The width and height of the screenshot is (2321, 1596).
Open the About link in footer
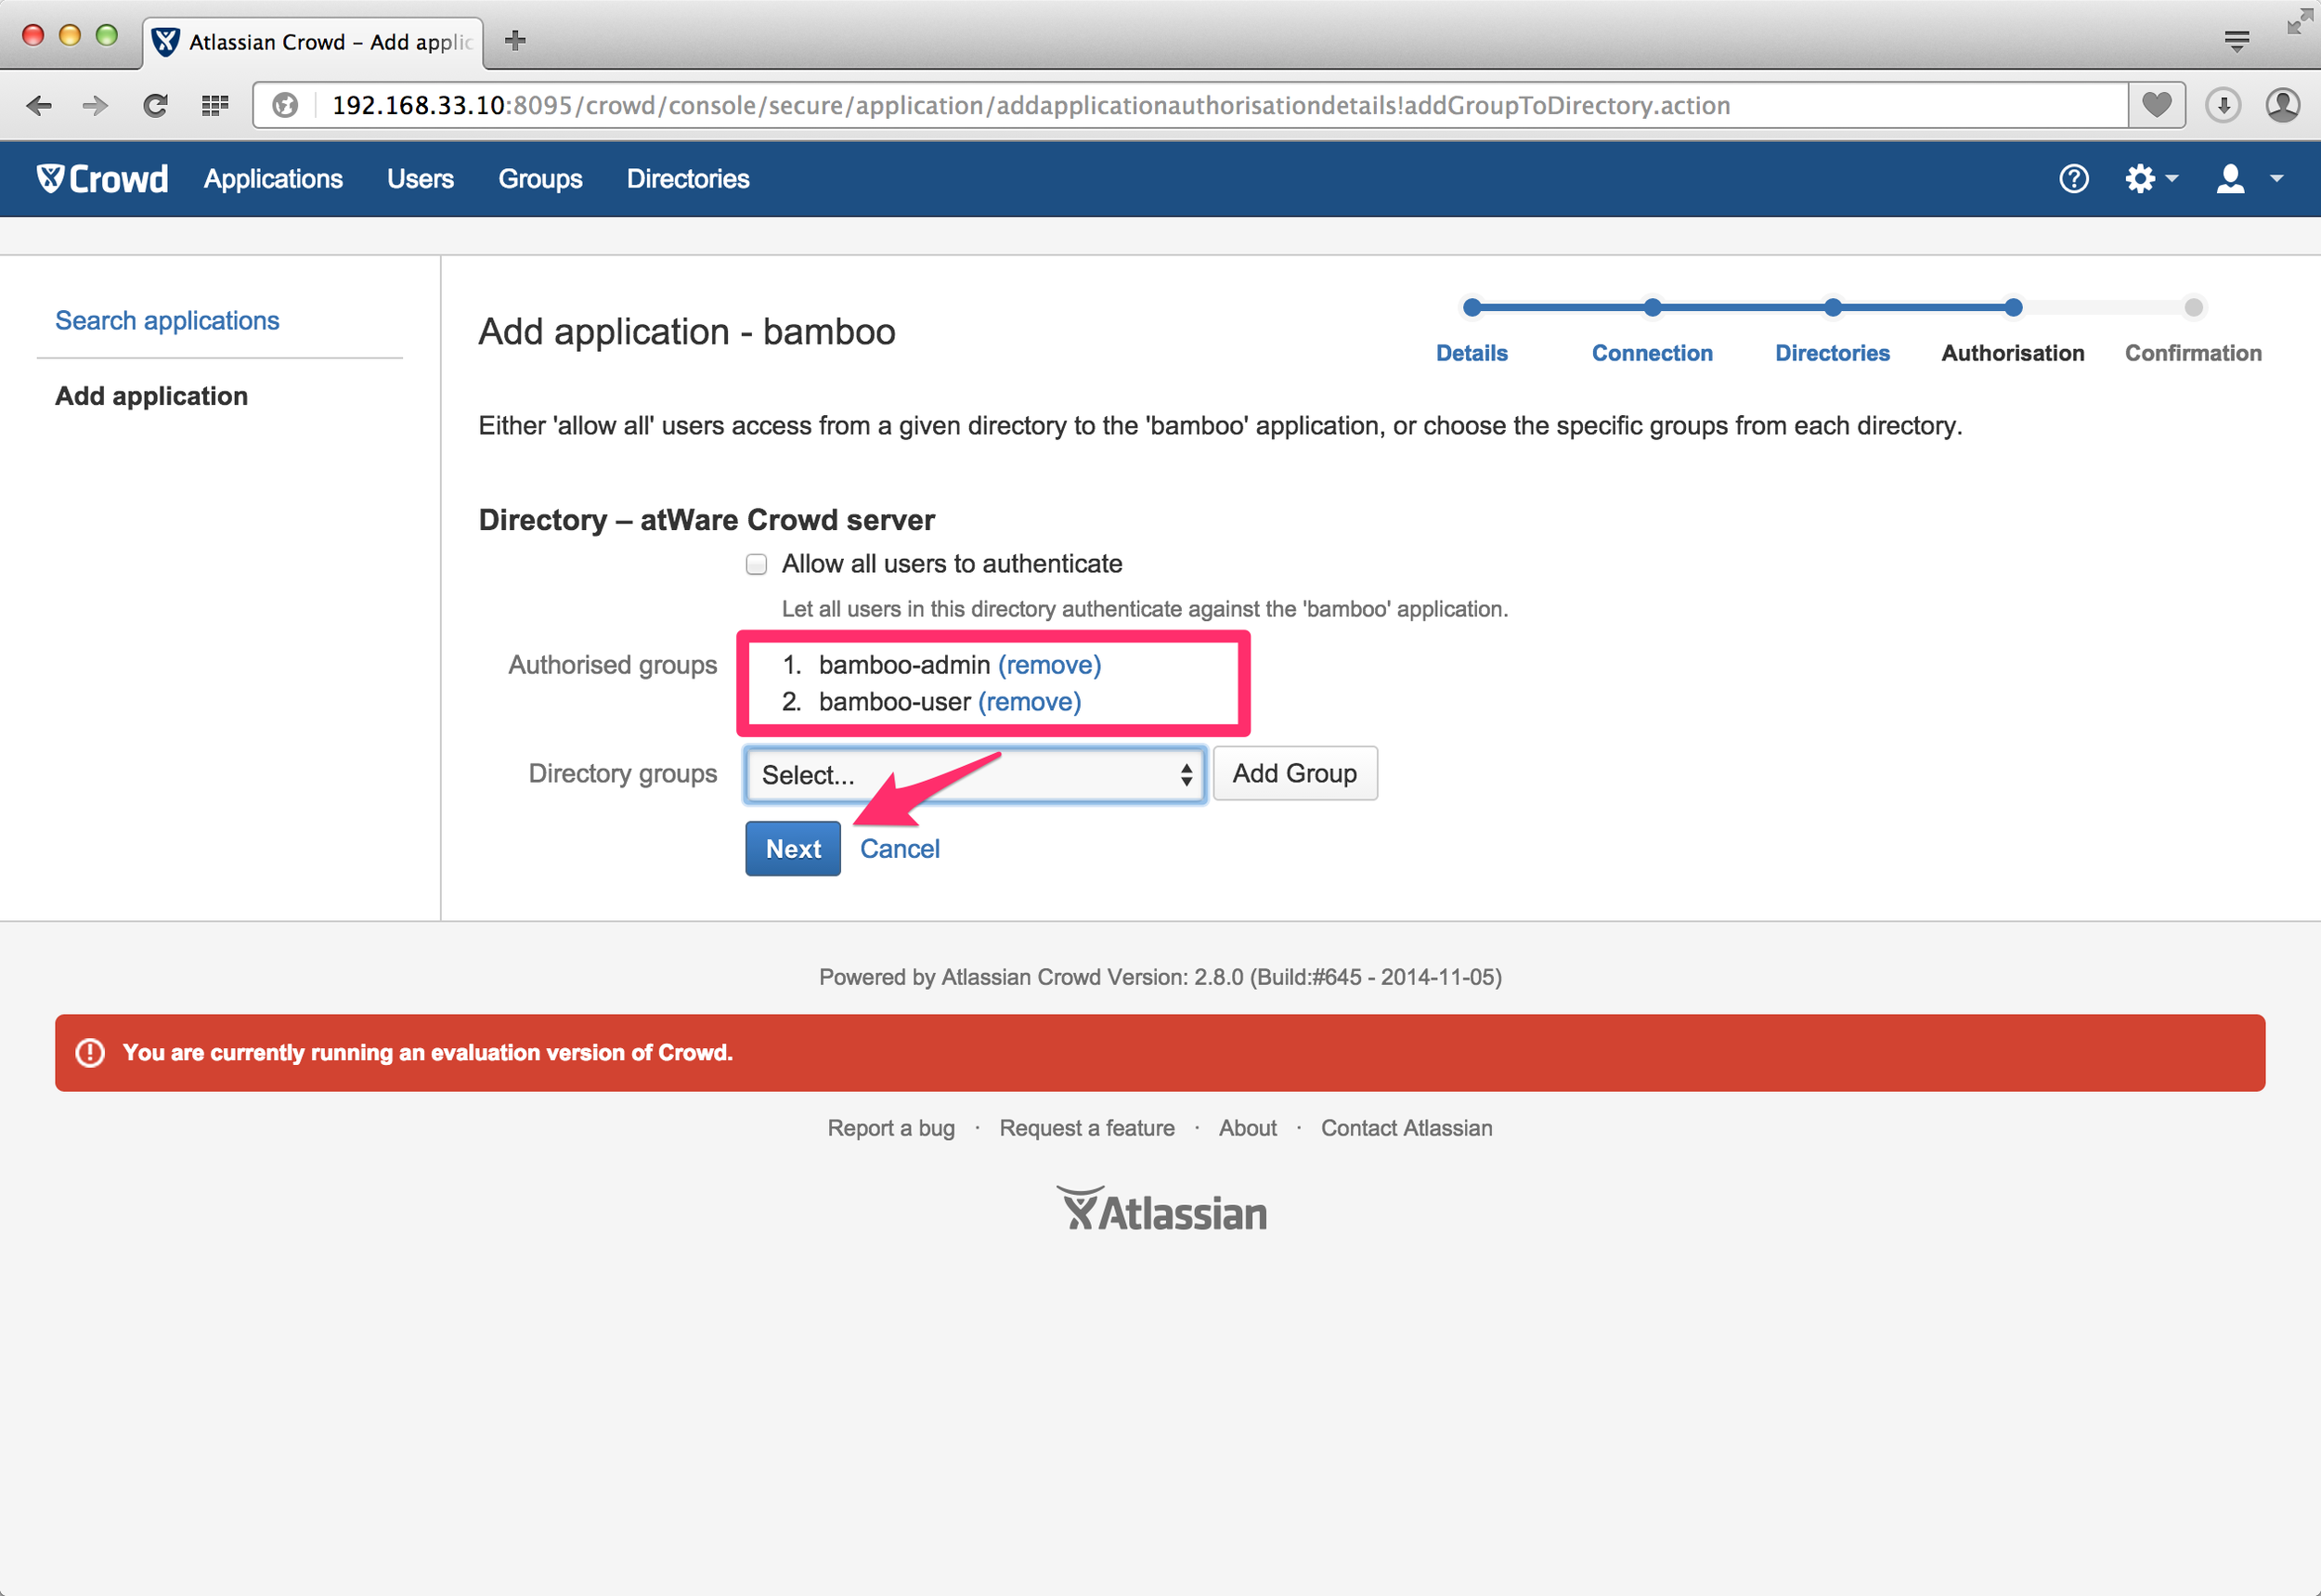point(1247,1127)
